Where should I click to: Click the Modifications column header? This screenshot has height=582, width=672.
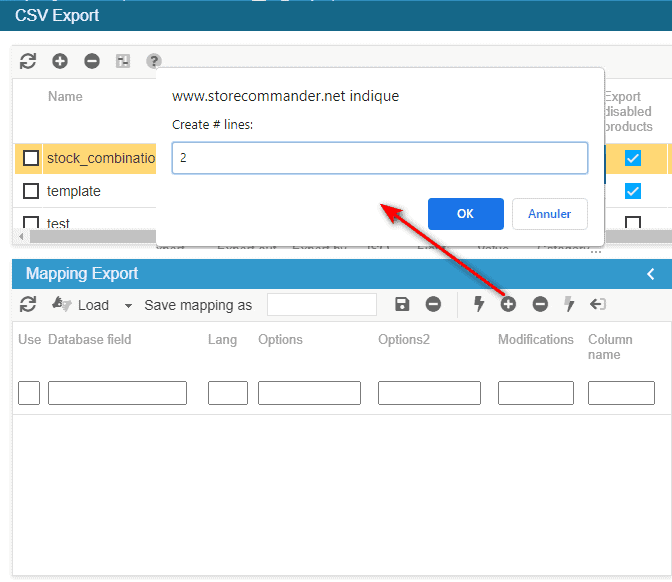point(536,340)
